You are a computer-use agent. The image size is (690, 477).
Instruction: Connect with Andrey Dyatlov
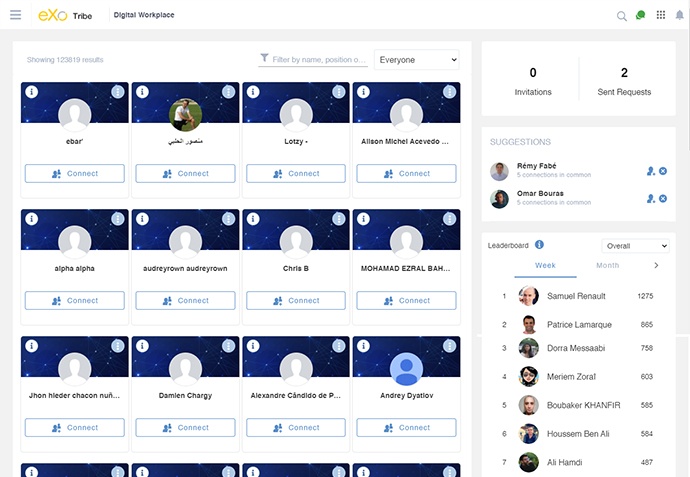(406, 427)
